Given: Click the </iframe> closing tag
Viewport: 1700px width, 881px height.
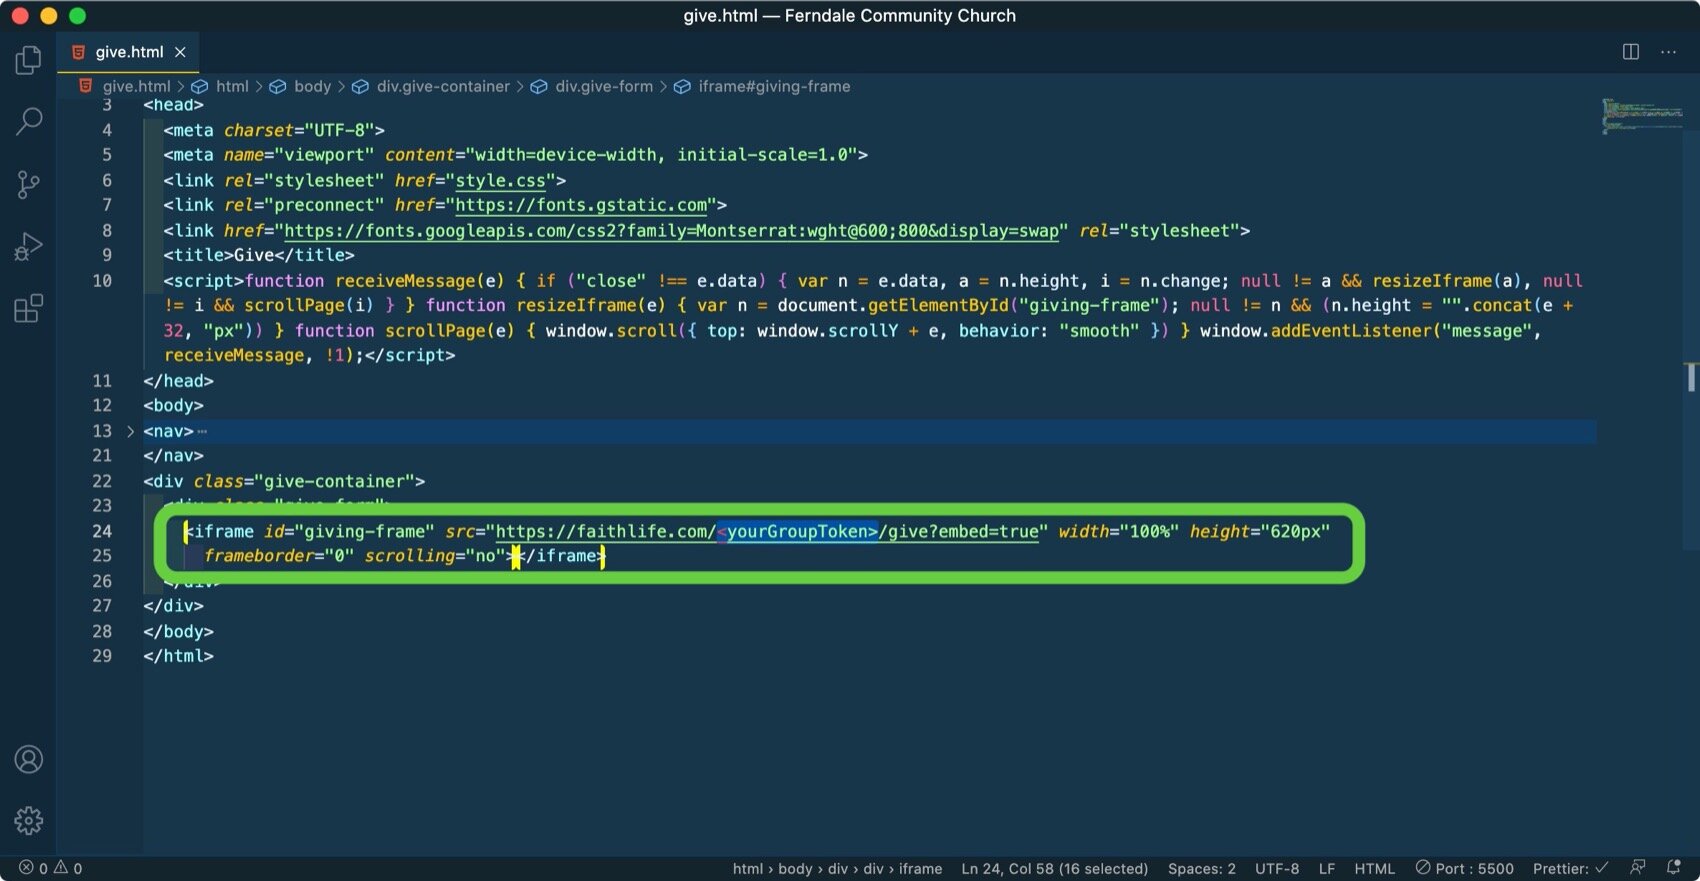Looking at the screenshot, I should click(x=562, y=556).
